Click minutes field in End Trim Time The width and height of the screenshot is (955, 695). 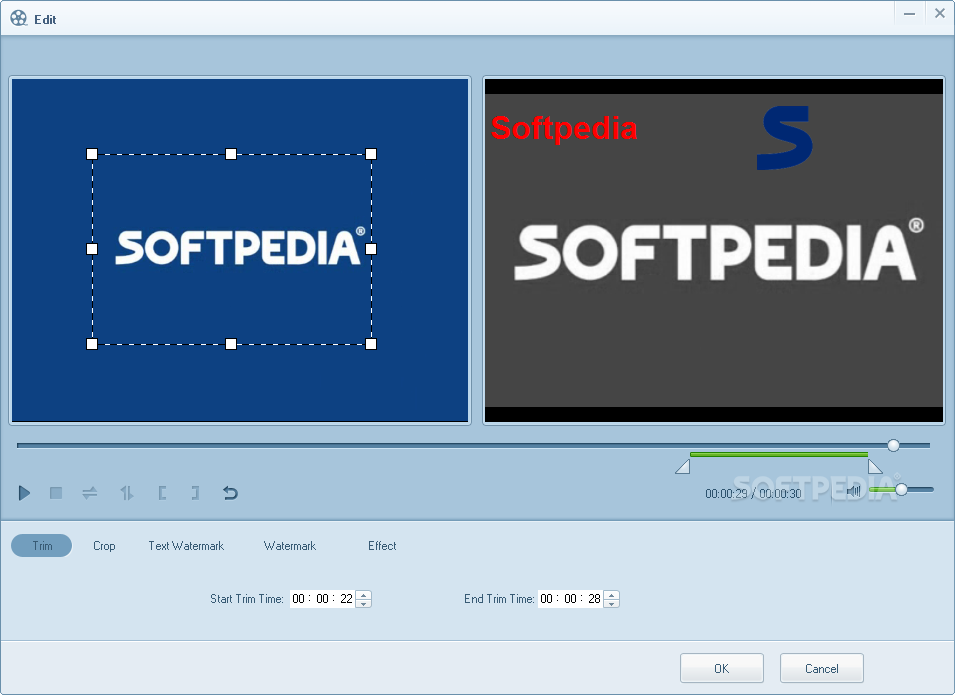[x=570, y=599]
